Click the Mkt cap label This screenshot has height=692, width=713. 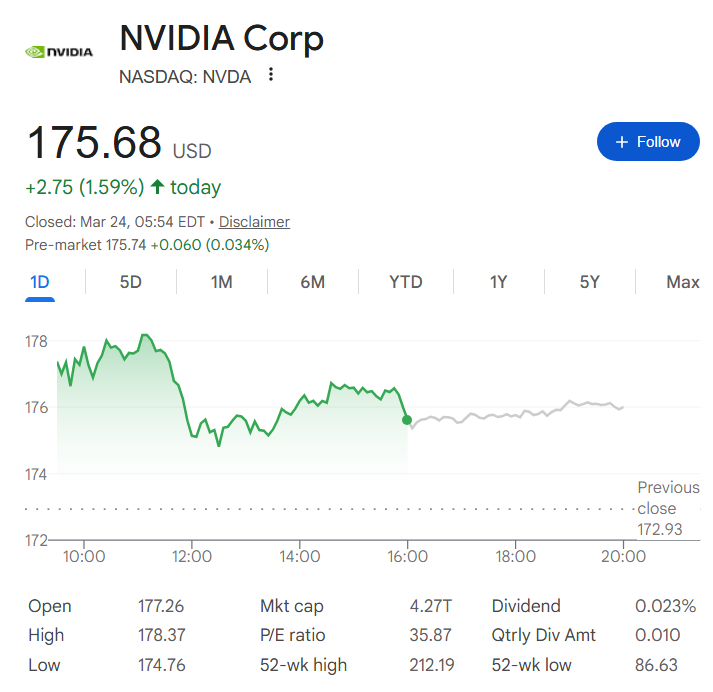[291, 606]
